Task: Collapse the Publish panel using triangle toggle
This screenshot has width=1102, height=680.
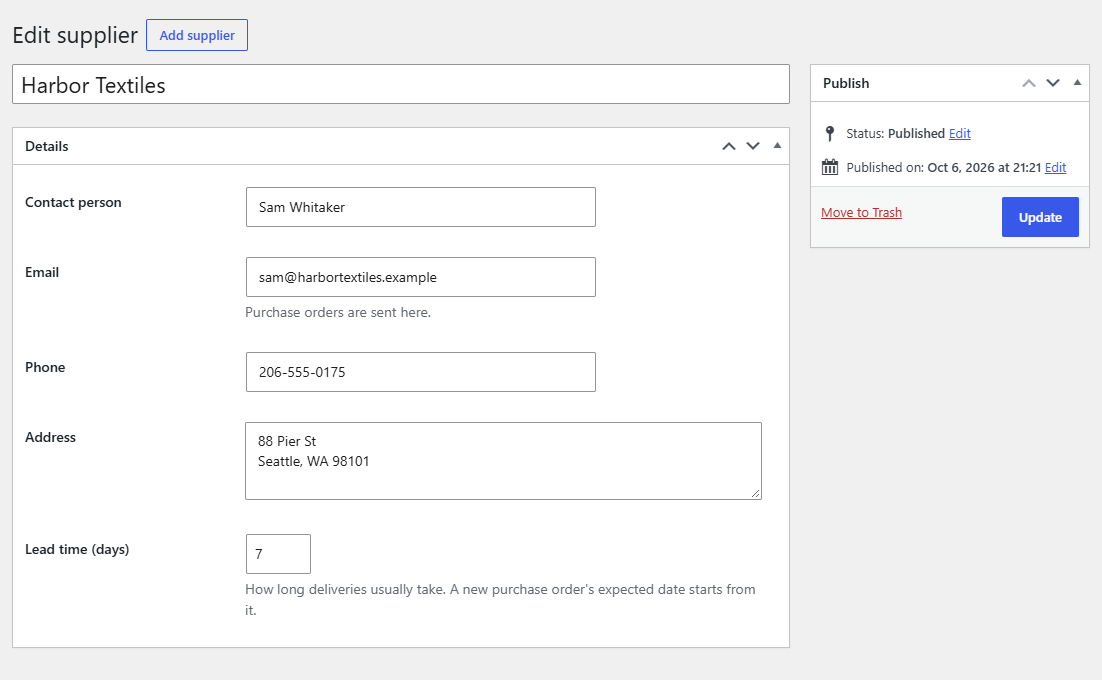Action: 1077,82
